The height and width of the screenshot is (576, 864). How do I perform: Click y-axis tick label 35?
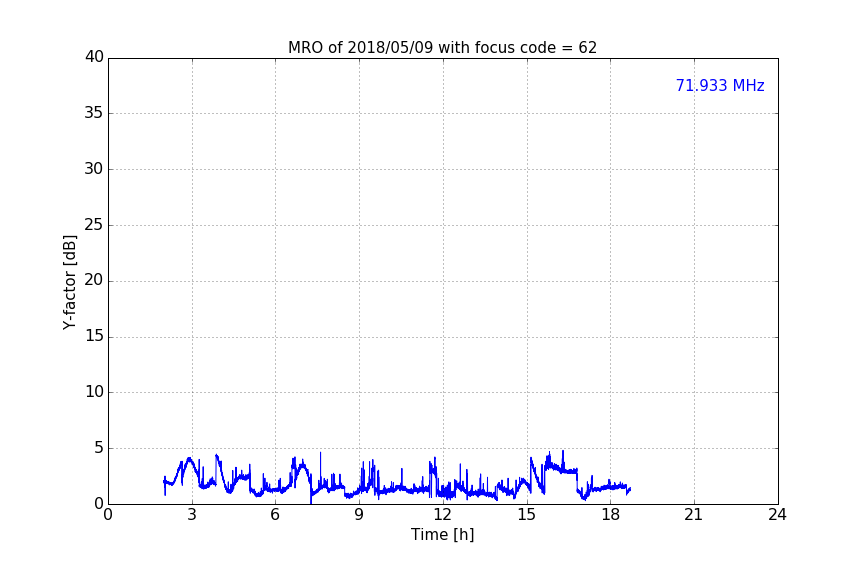coord(94,113)
